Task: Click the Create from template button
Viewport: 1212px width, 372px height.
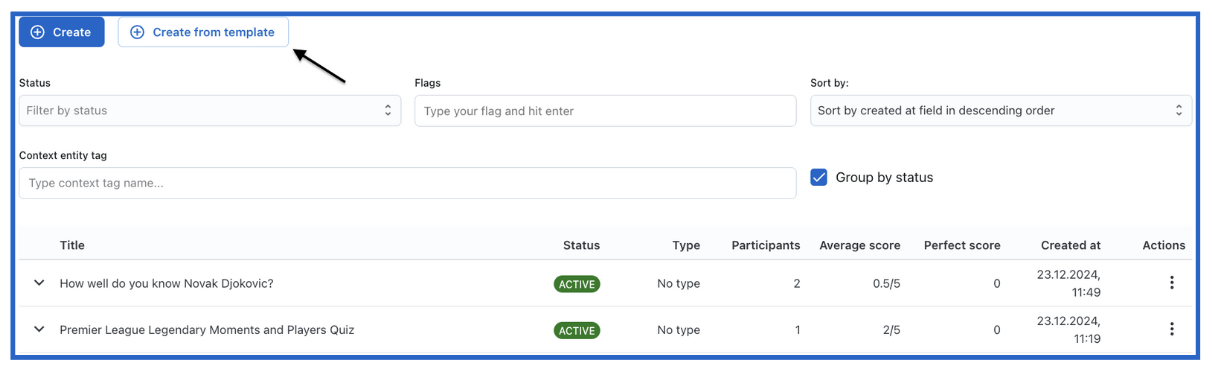Action: pyautogui.click(x=203, y=32)
